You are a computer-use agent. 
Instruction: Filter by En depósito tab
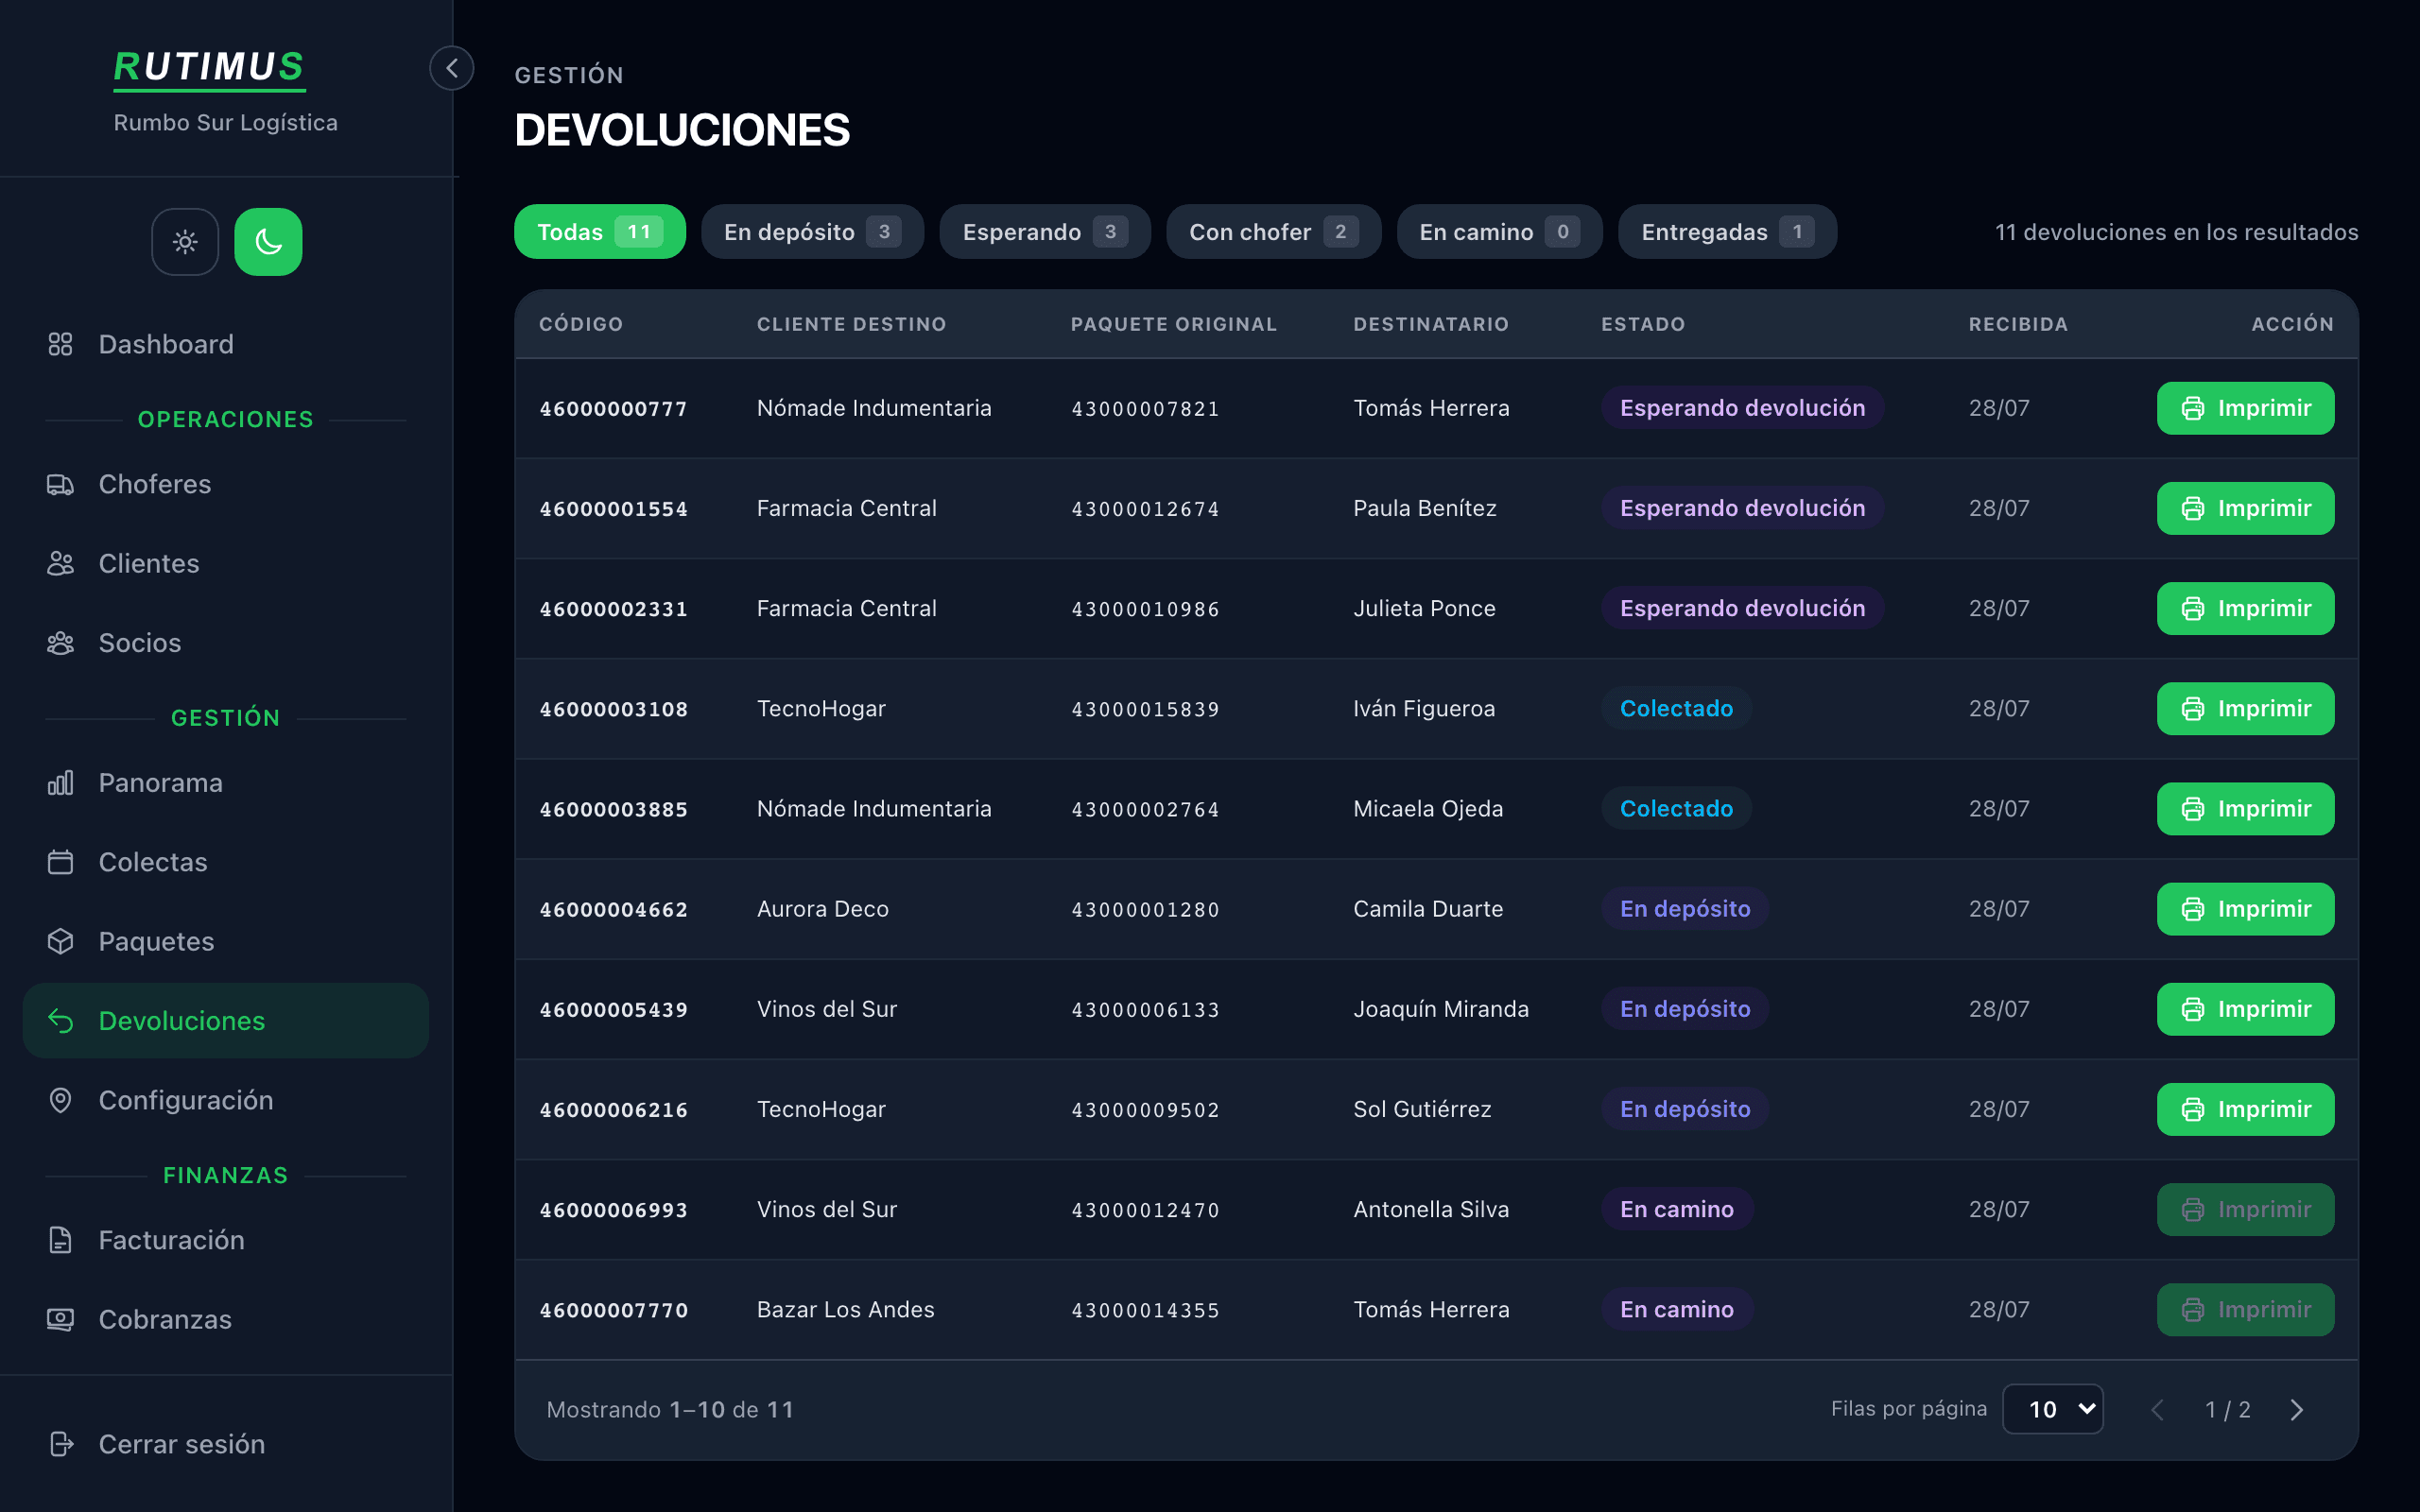click(812, 232)
